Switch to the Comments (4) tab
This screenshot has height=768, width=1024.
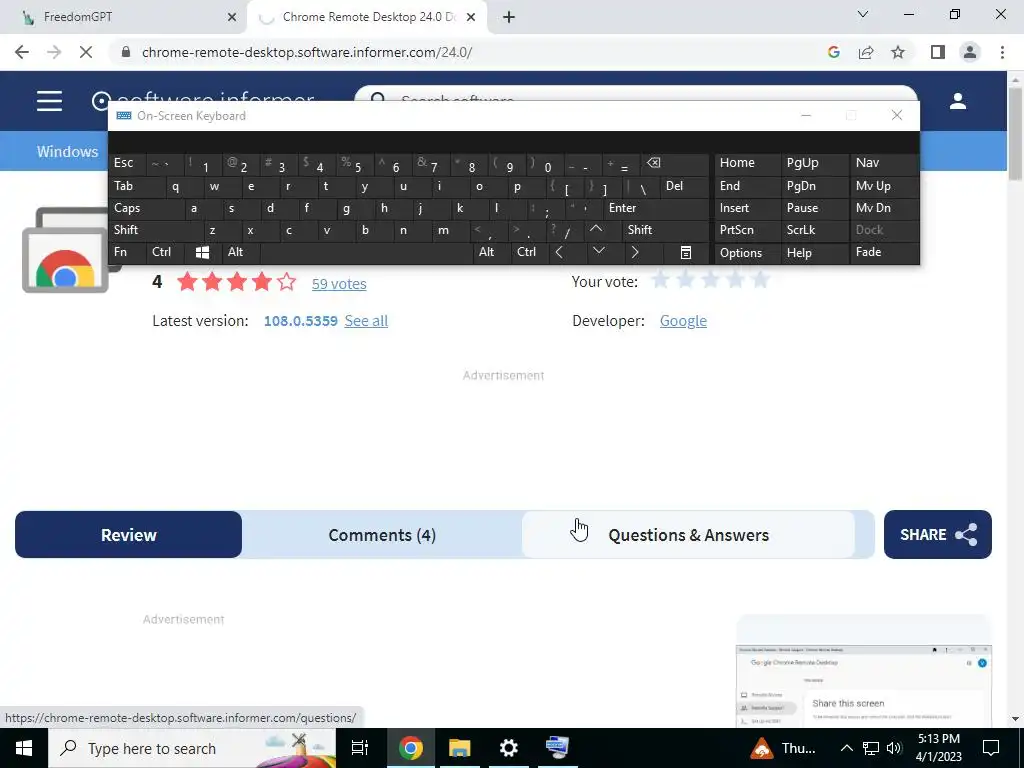382,535
